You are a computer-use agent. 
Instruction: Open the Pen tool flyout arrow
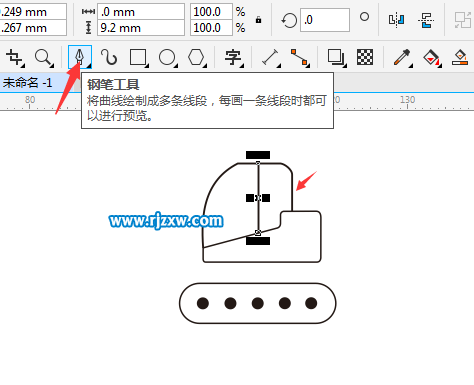tap(89, 66)
